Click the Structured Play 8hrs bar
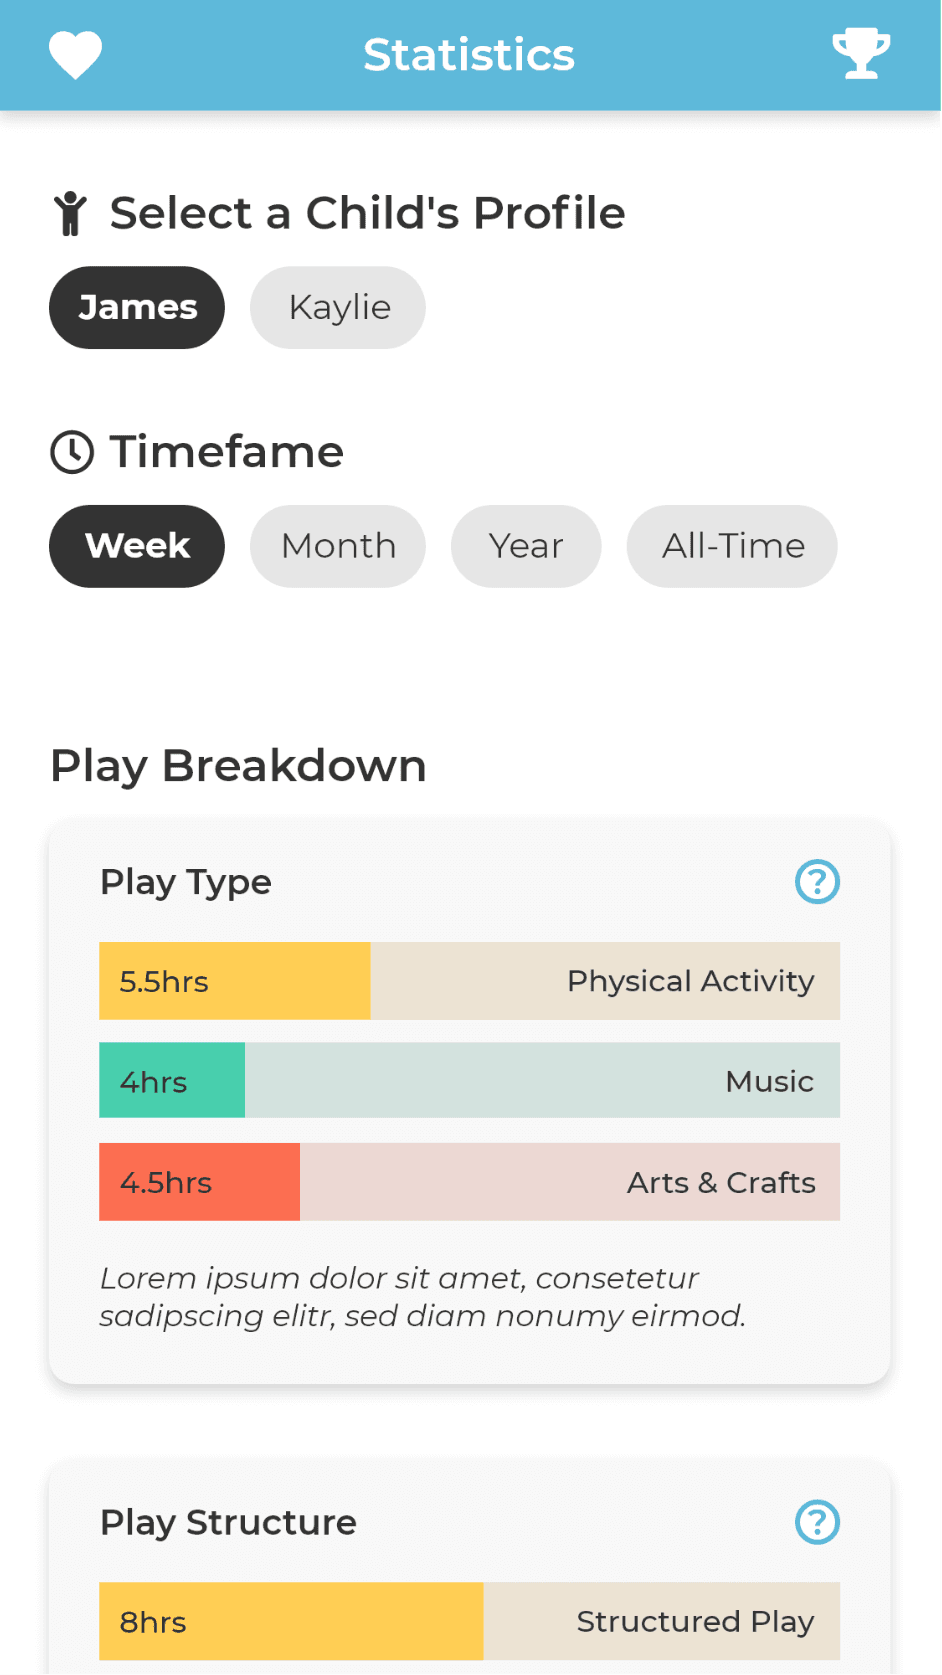 tap(469, 1621)
